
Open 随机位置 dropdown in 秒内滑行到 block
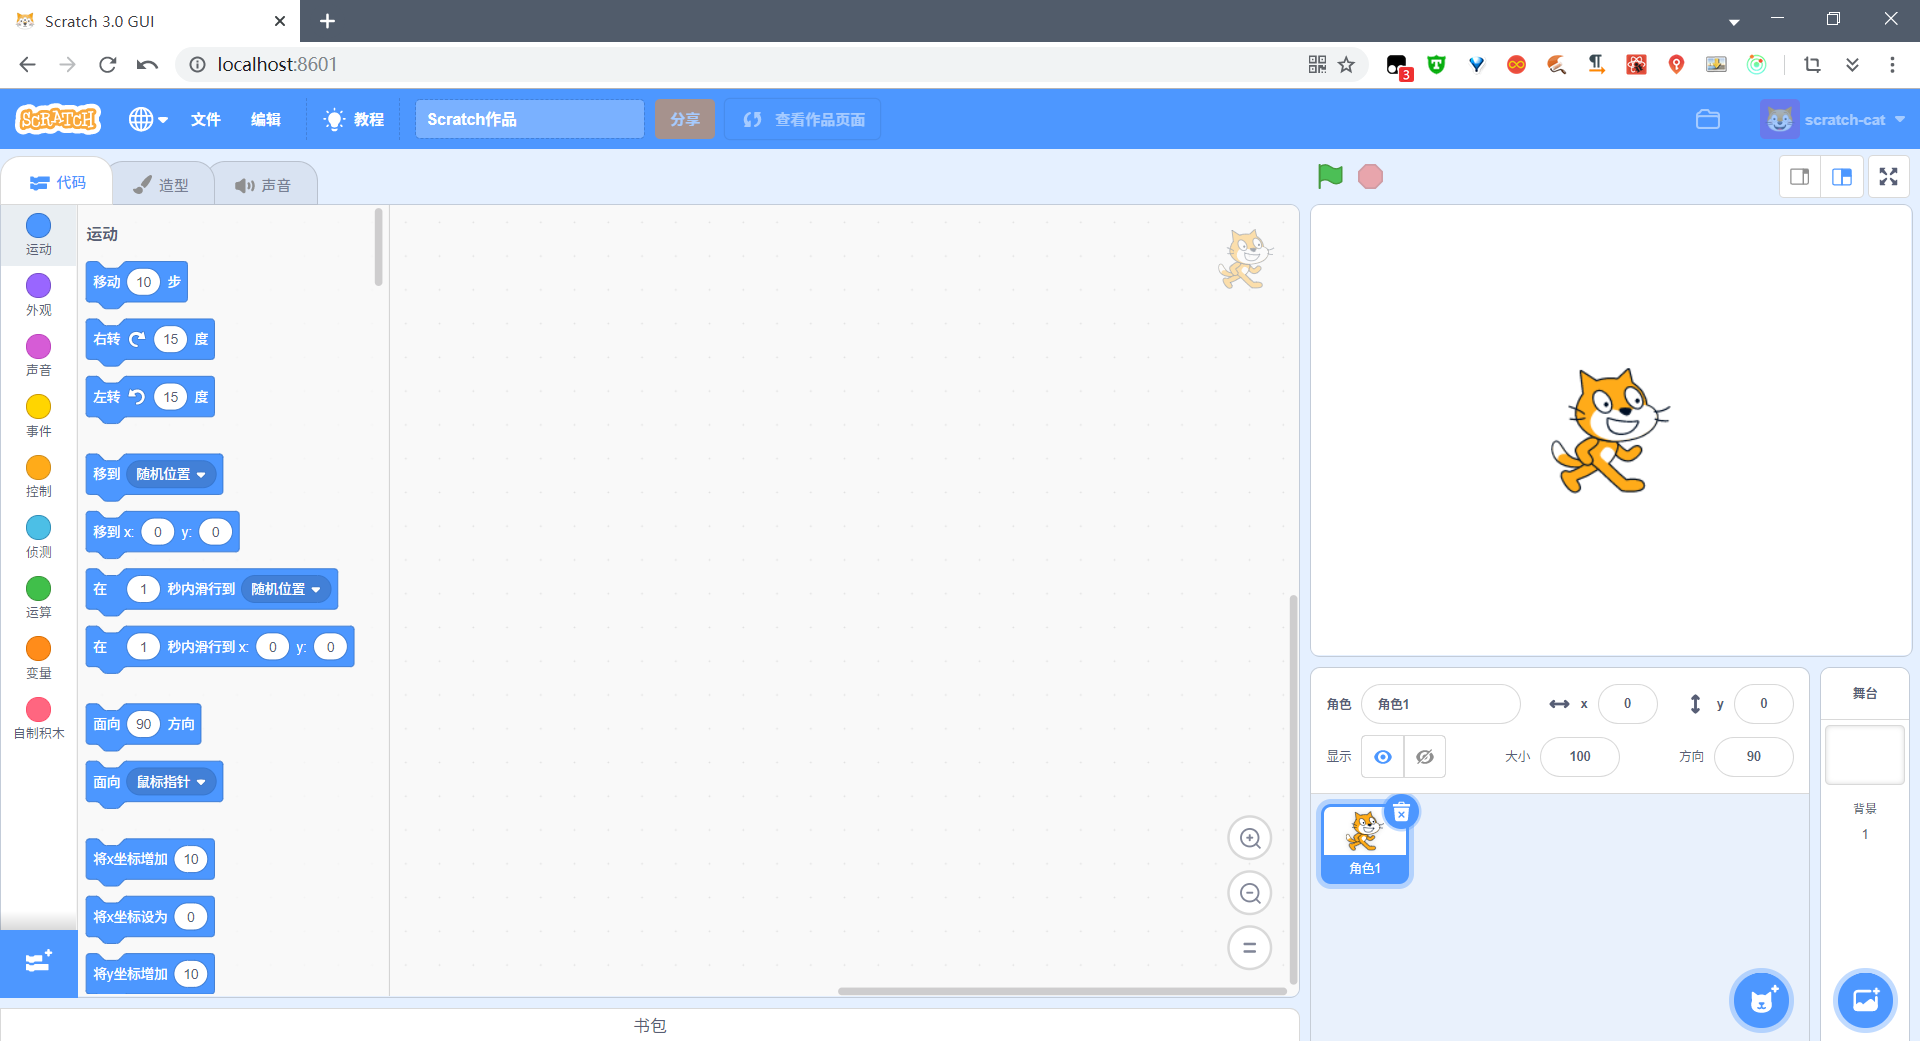pos(286,589)
